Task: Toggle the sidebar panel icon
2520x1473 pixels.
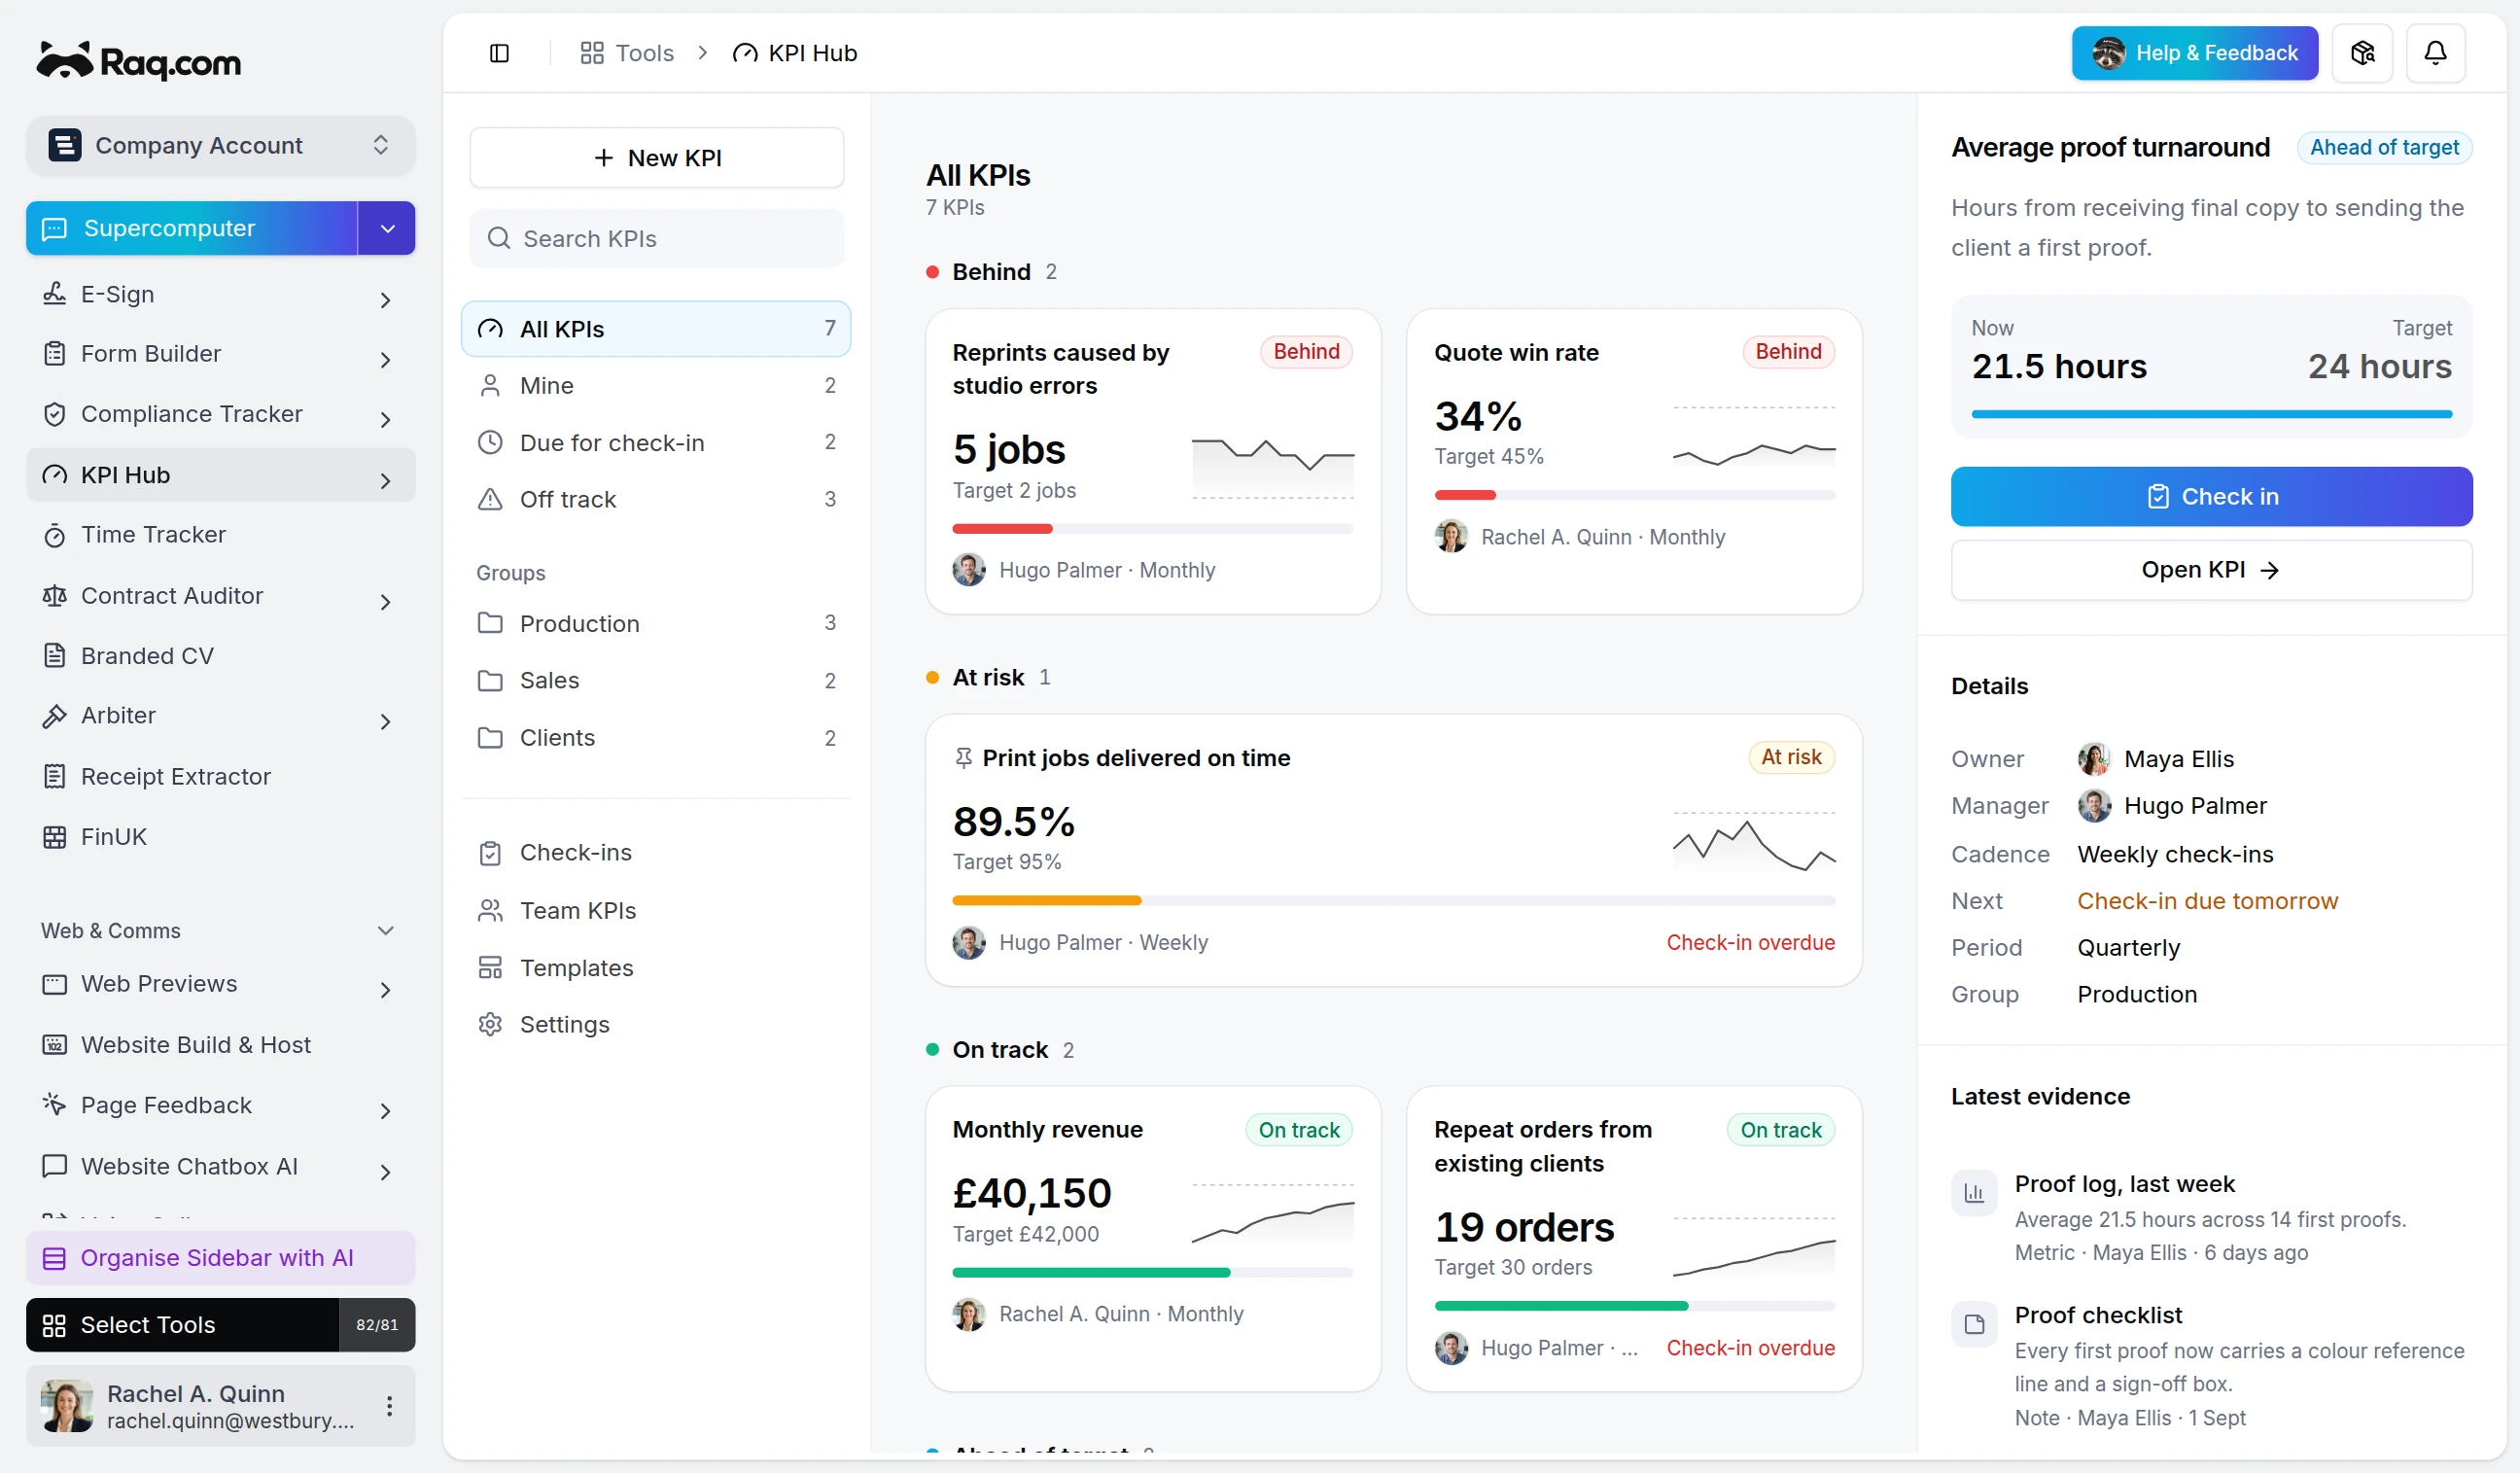Action: coord(499,53)
